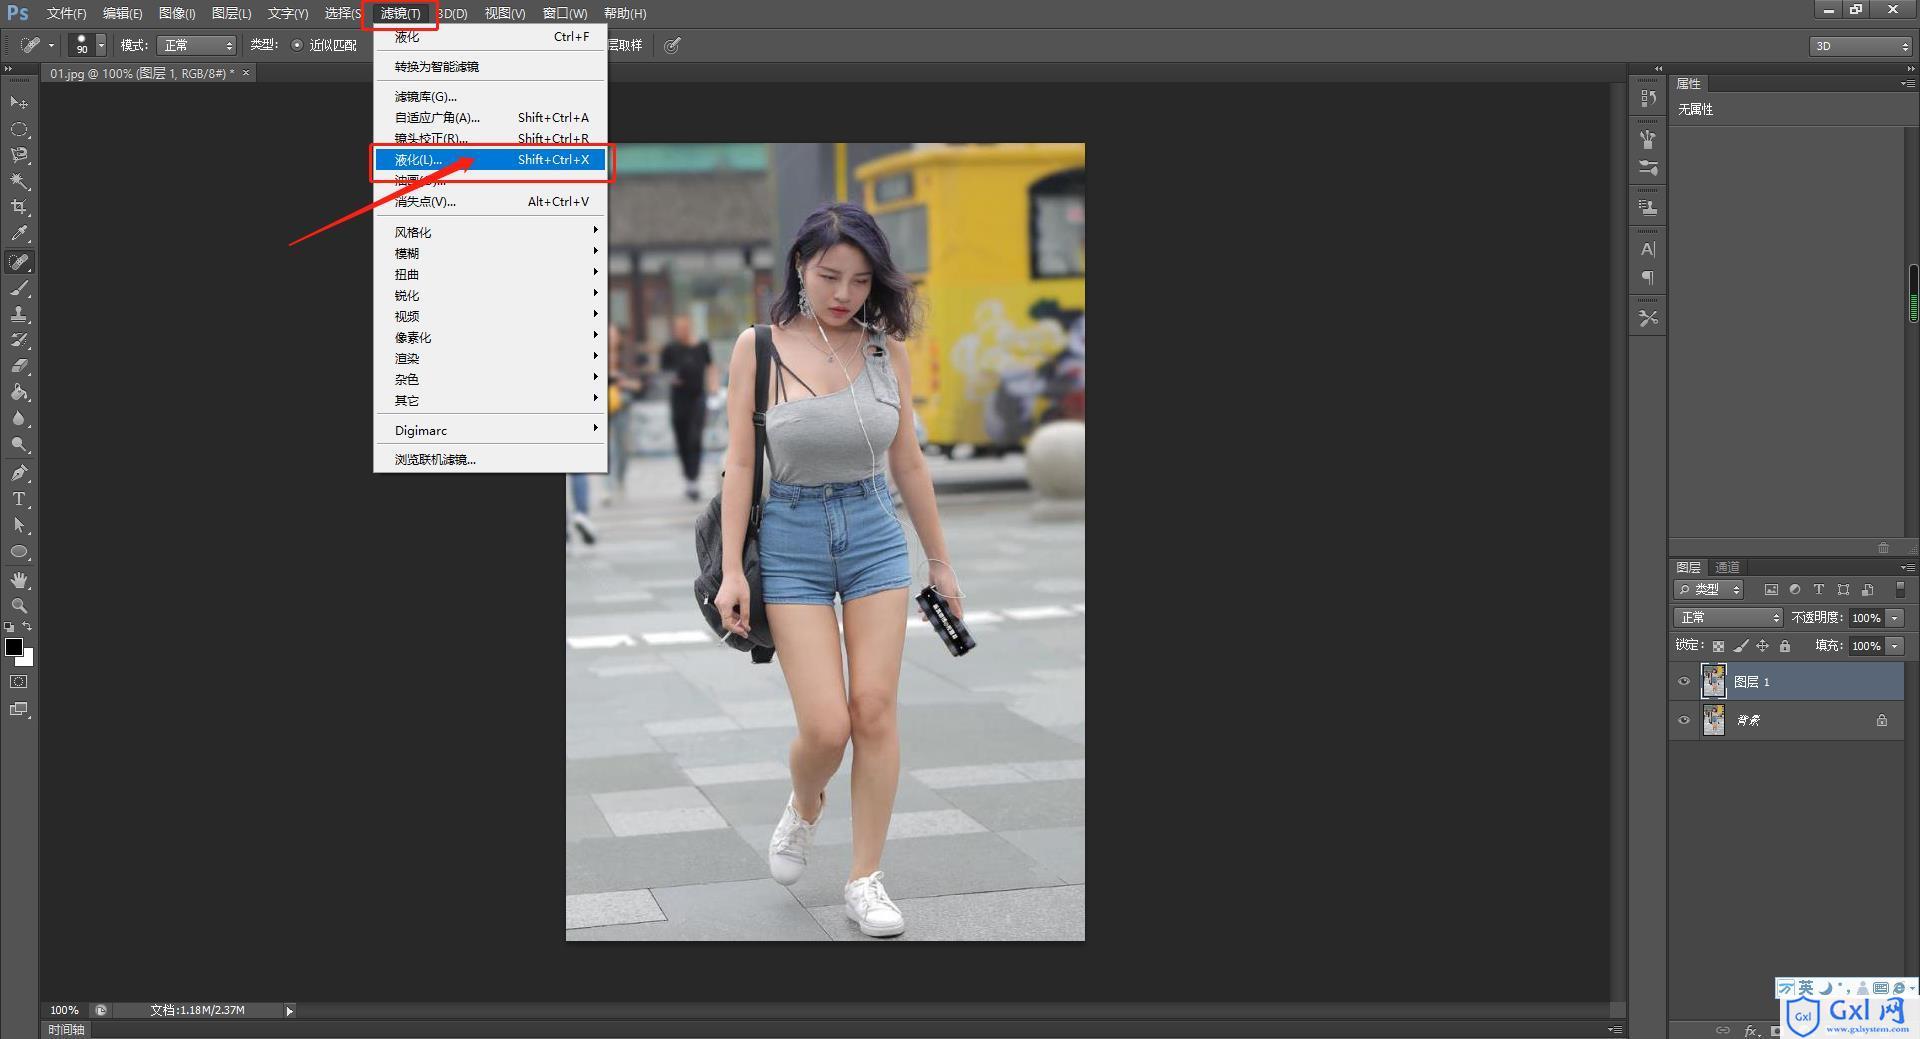Screen dimensions: 1920x1039
Task: Change screen mode from toolbox
Action: point(19,710)
